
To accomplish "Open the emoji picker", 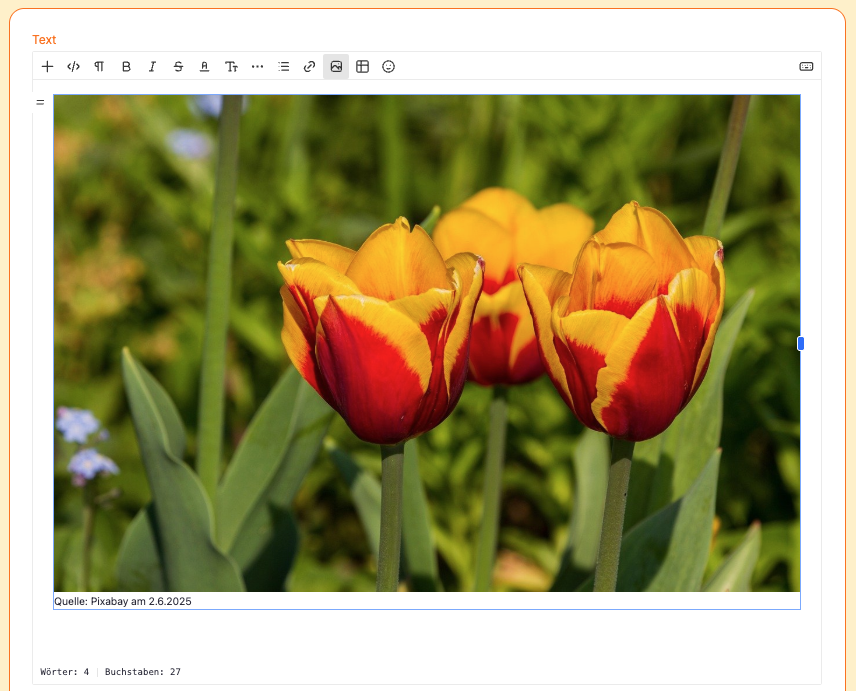I will pos(389,67).
